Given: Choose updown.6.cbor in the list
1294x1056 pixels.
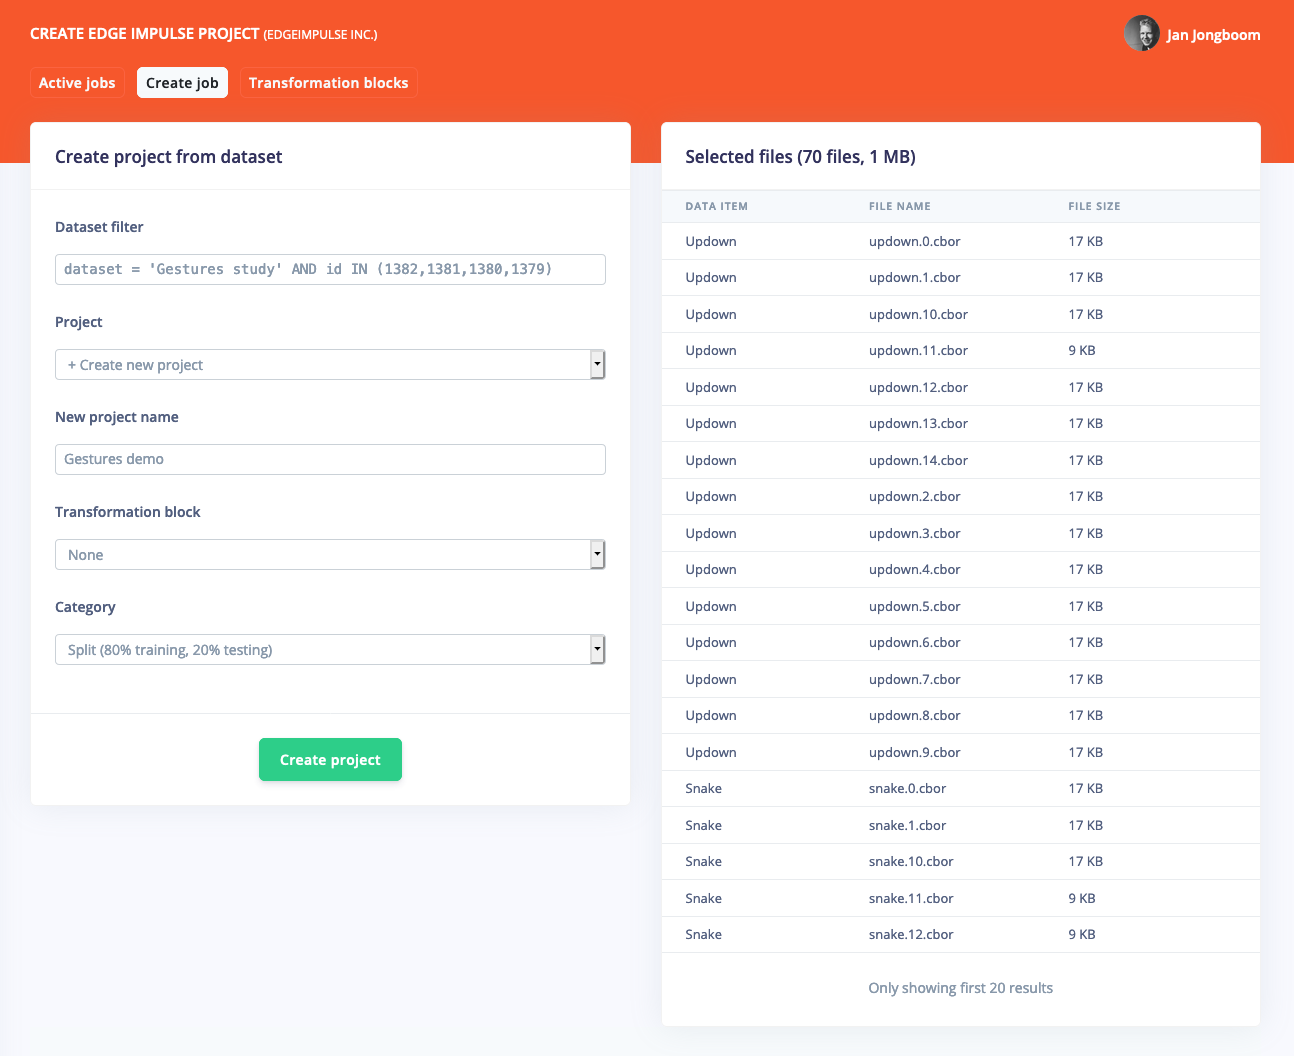Looking at the screenshot, I should (x=914, y=642).
